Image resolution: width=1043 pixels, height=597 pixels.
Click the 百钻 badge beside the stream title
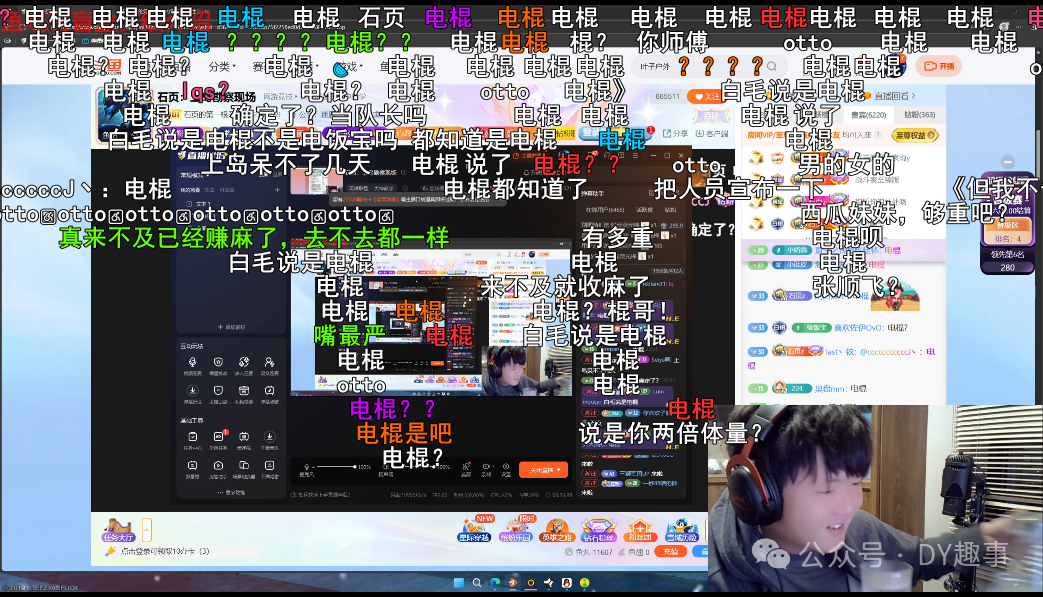pyautogui.click(x=712, y=116)
